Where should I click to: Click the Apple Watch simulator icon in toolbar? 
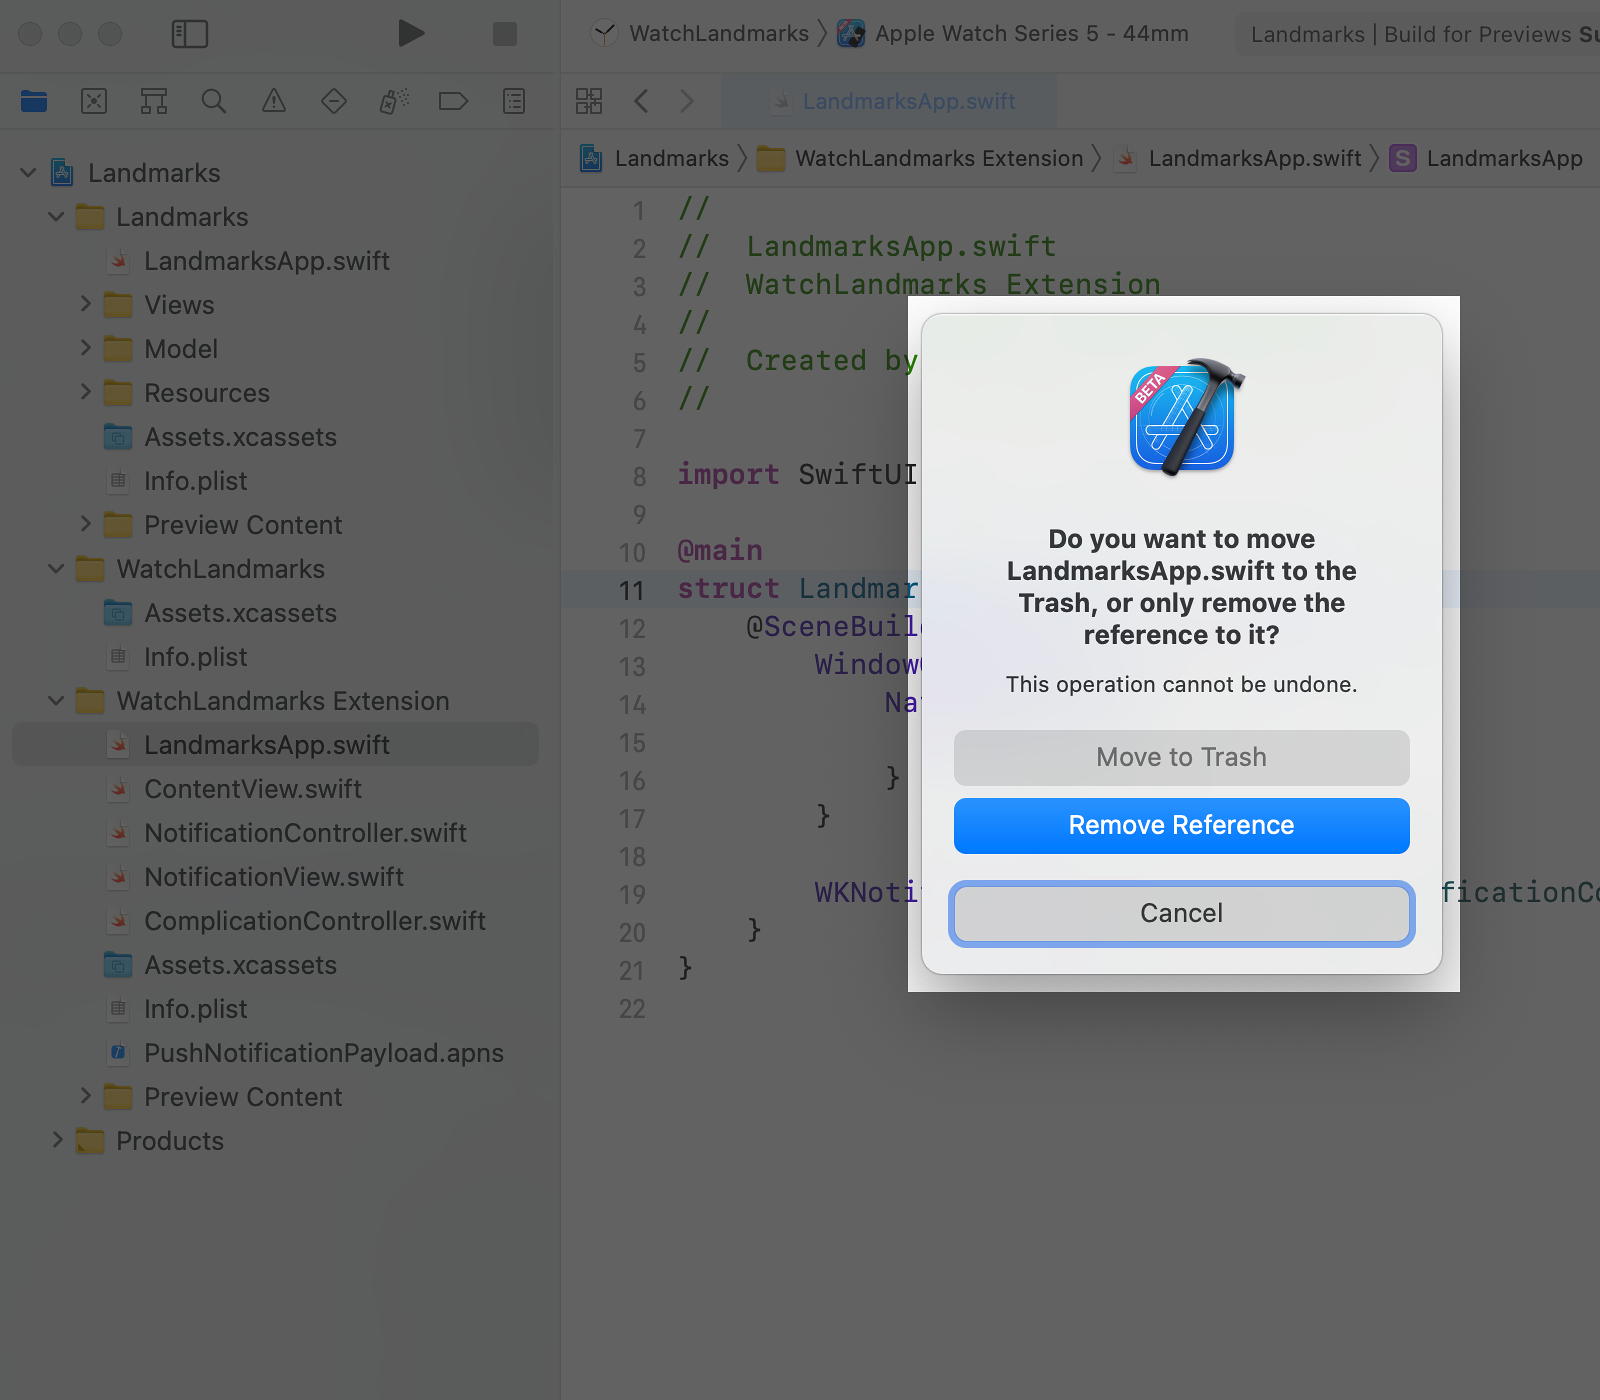point(851,34)
